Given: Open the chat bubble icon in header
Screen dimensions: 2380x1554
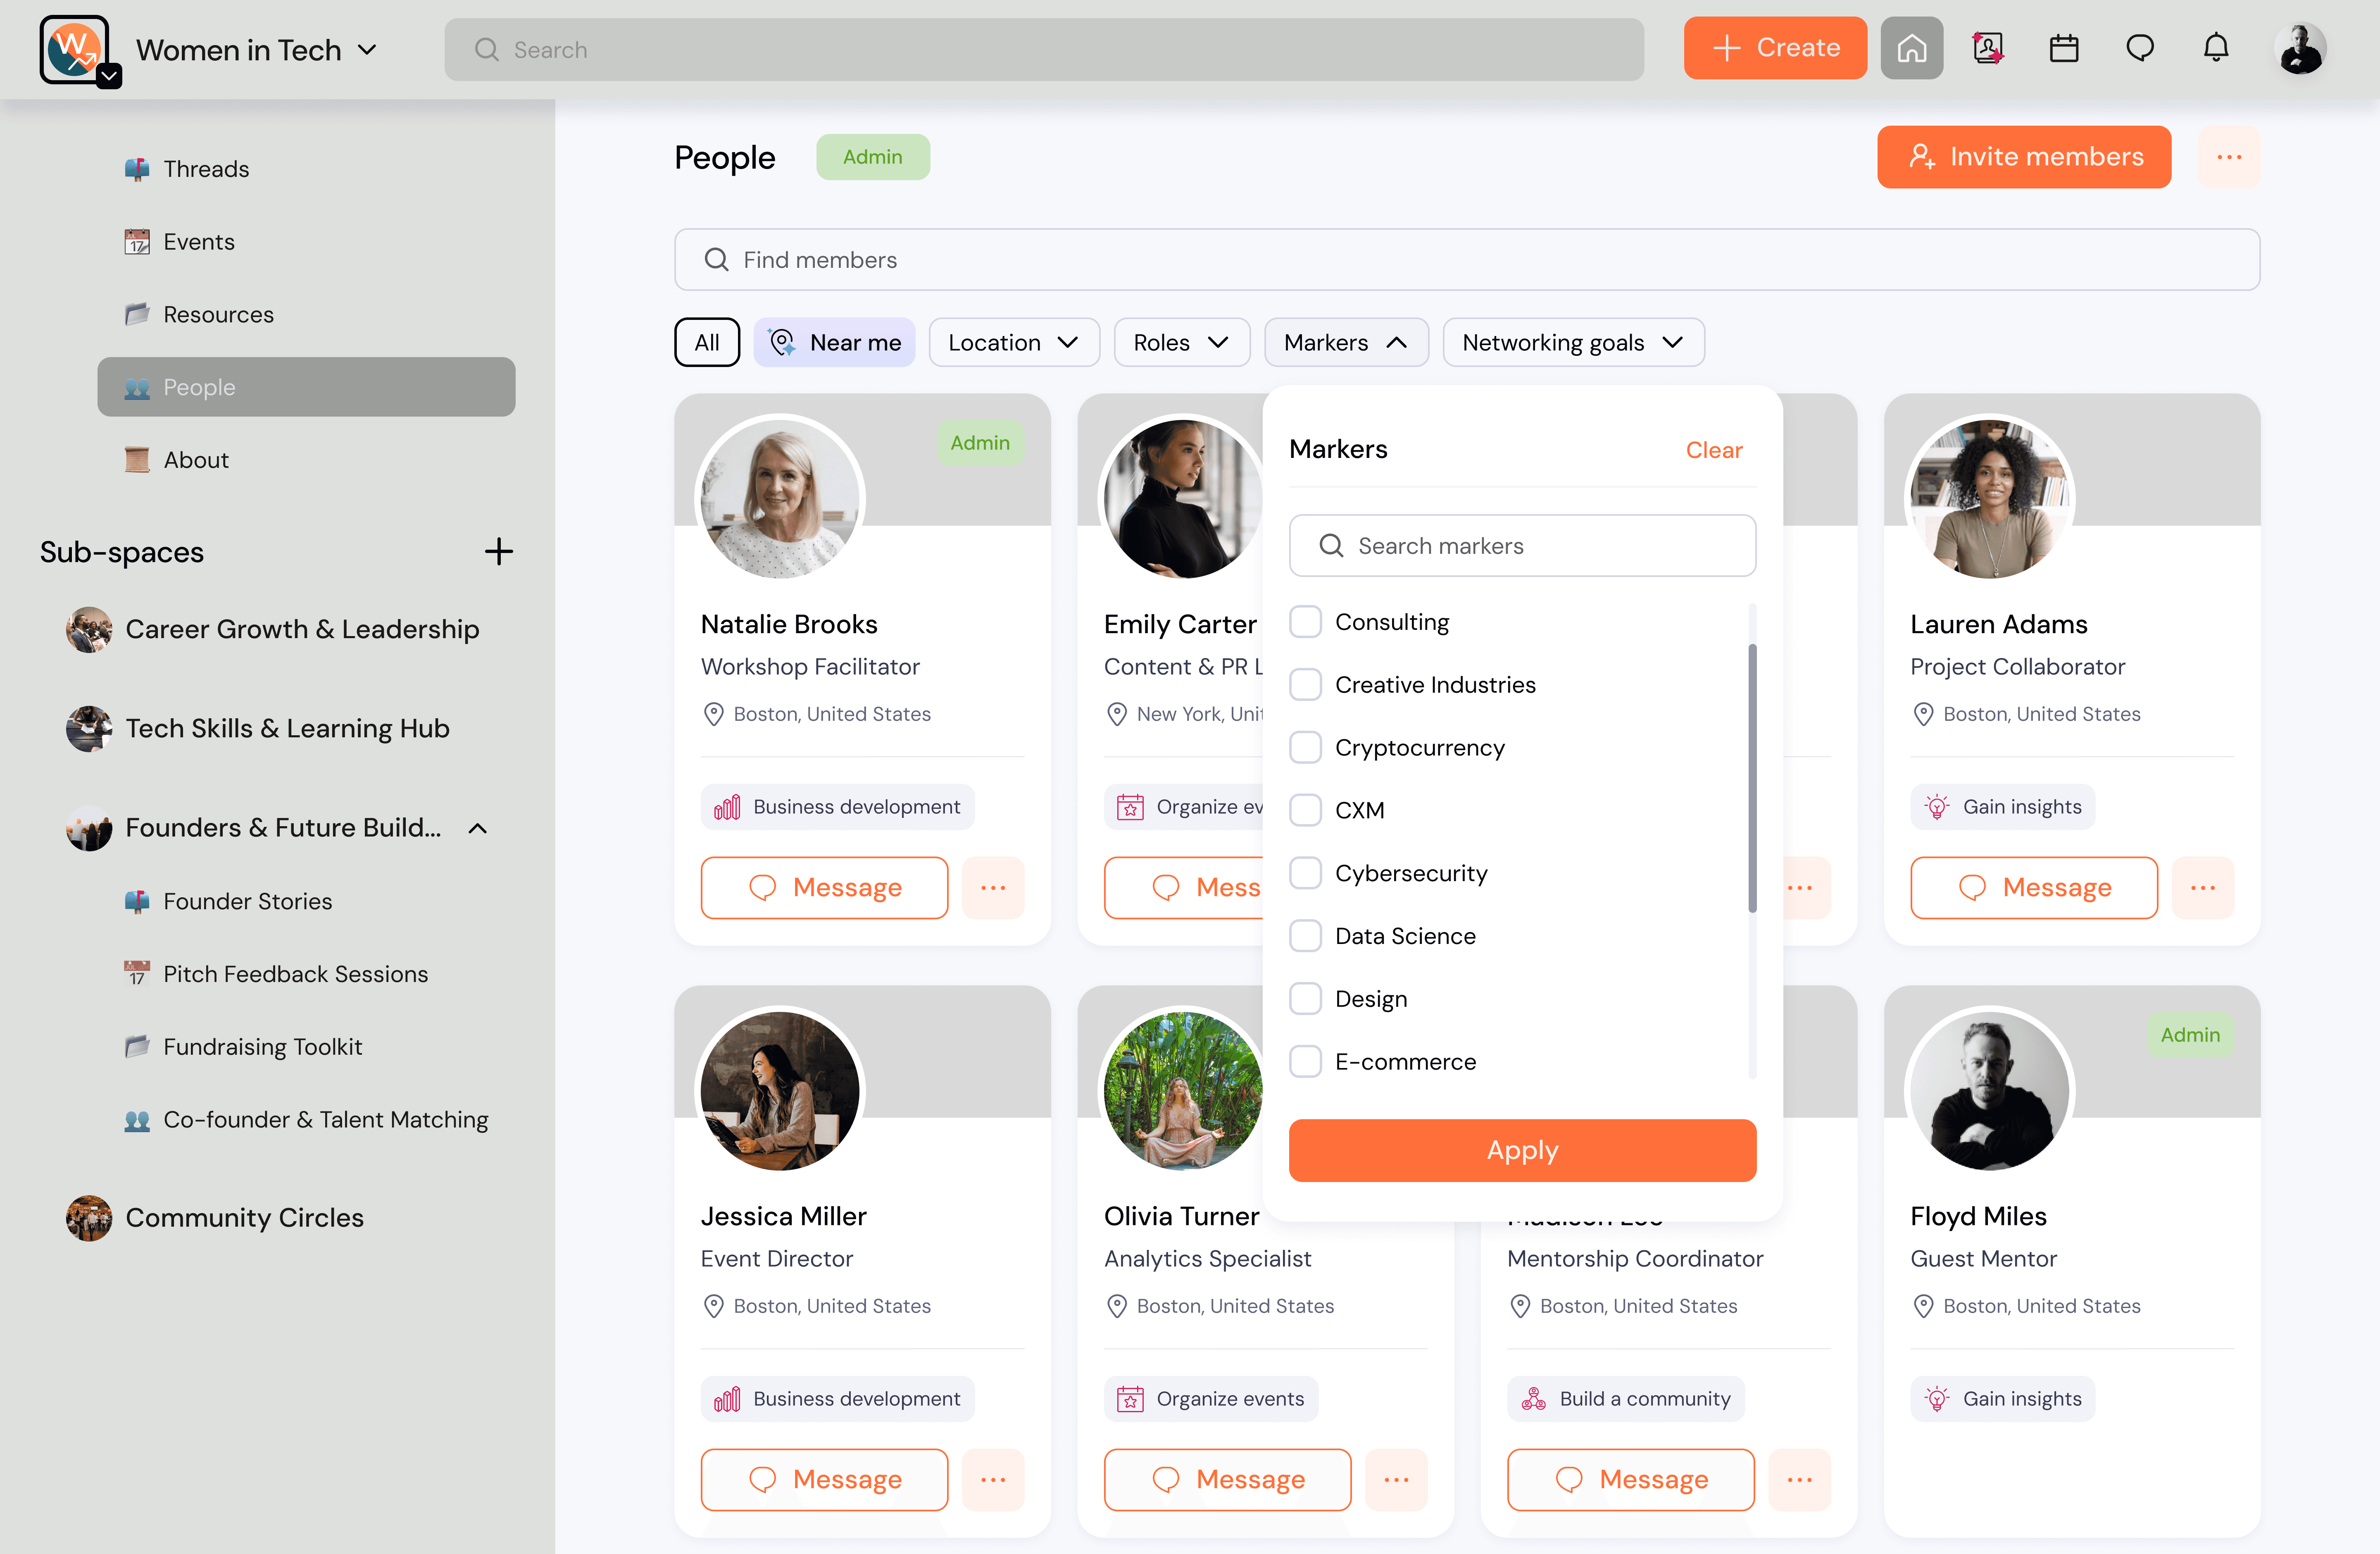Looking at the screenshot, I should click(x=2139, y=48).
